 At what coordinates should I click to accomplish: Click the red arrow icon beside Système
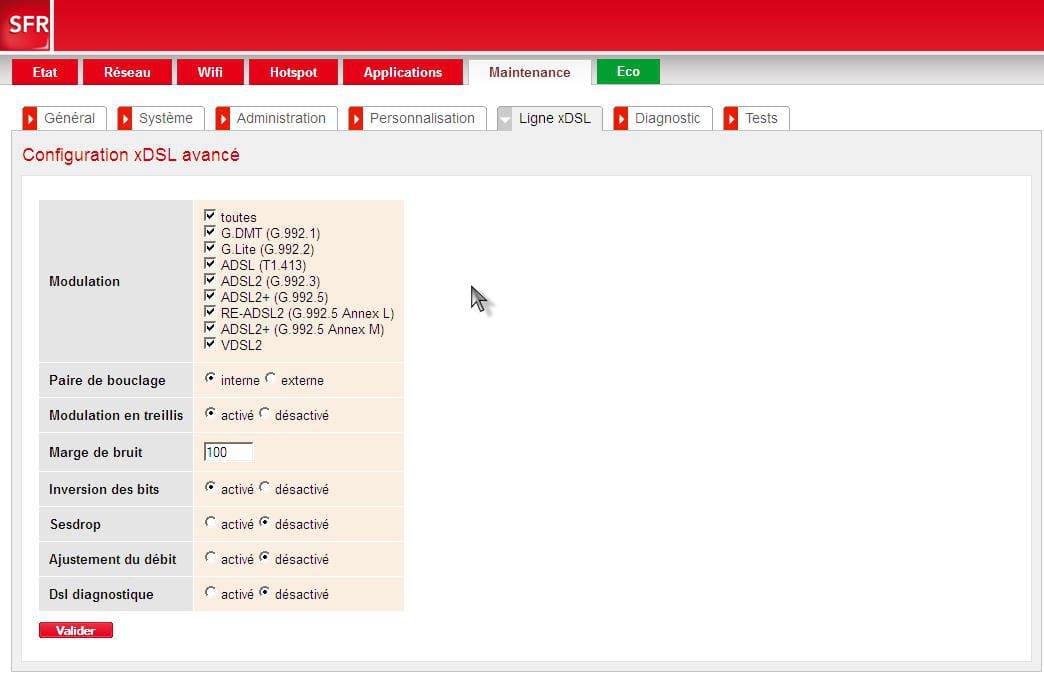tap(125, 118)
